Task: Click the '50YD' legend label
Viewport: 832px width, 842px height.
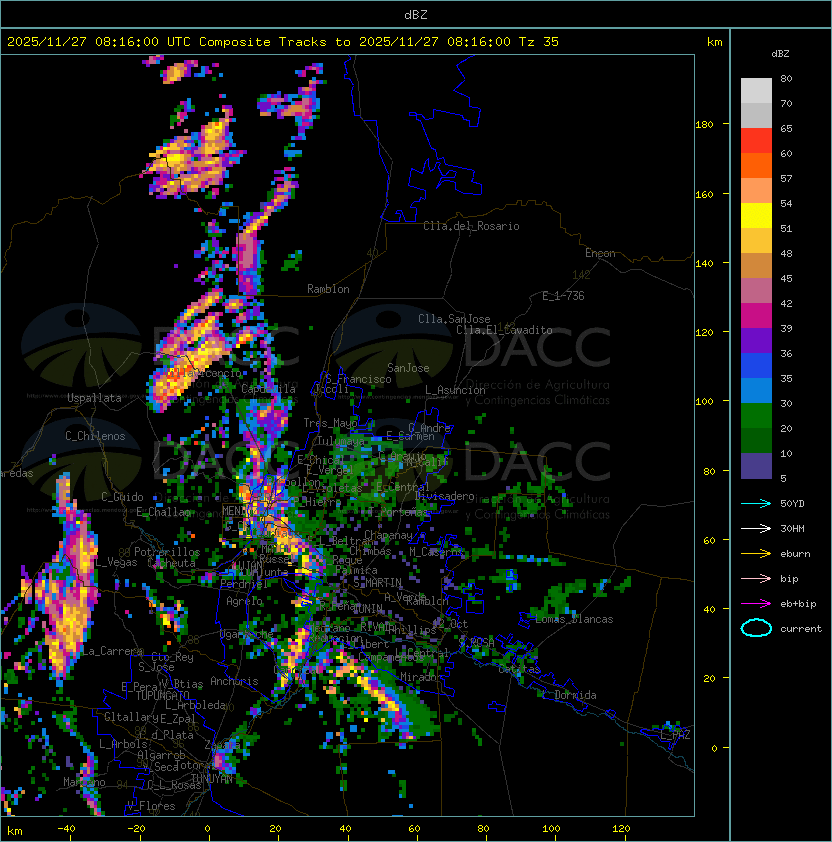Action: (792, 504)
